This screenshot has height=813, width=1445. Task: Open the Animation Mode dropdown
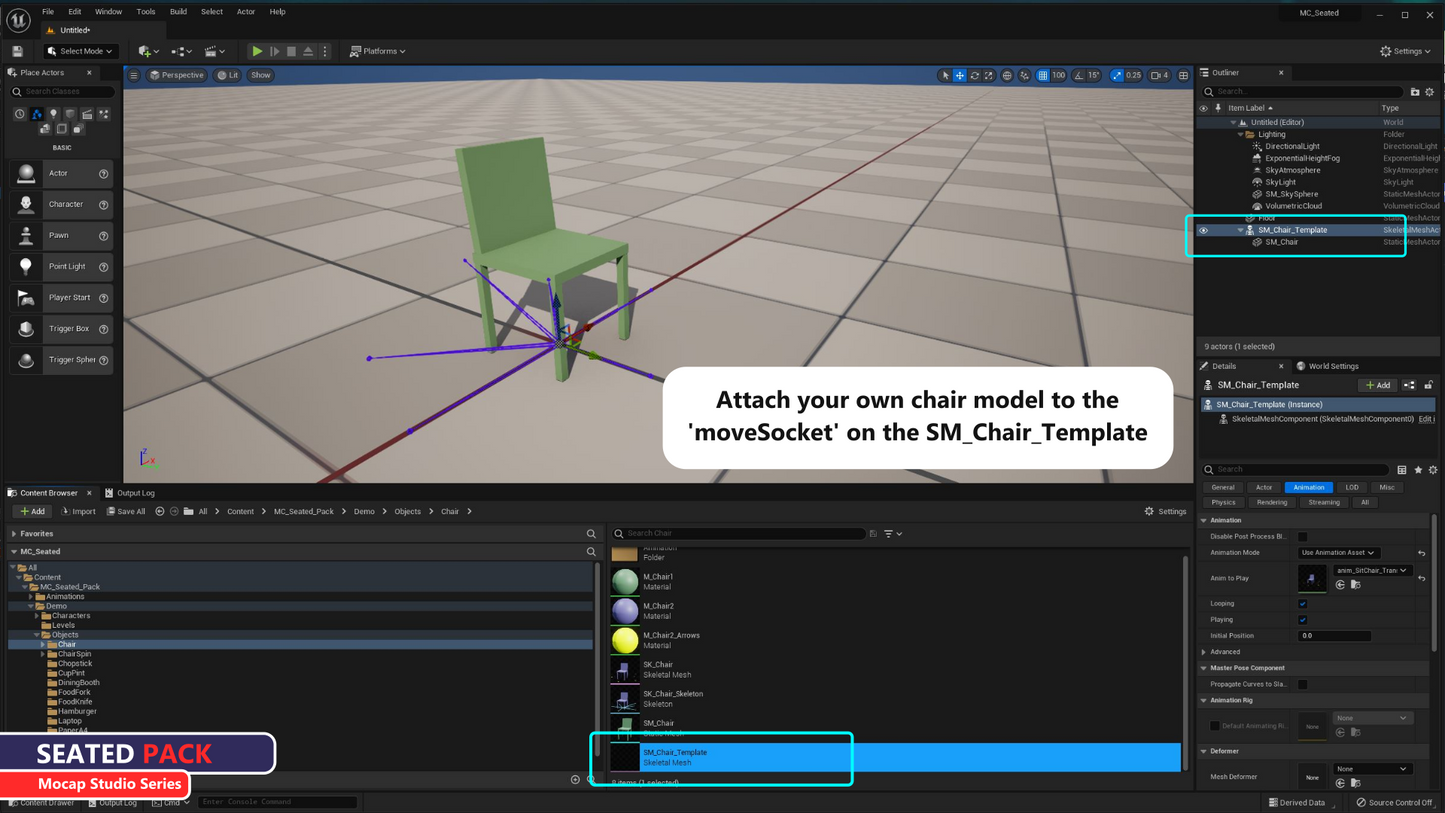pyautogui.click(x=1338, y=553)
